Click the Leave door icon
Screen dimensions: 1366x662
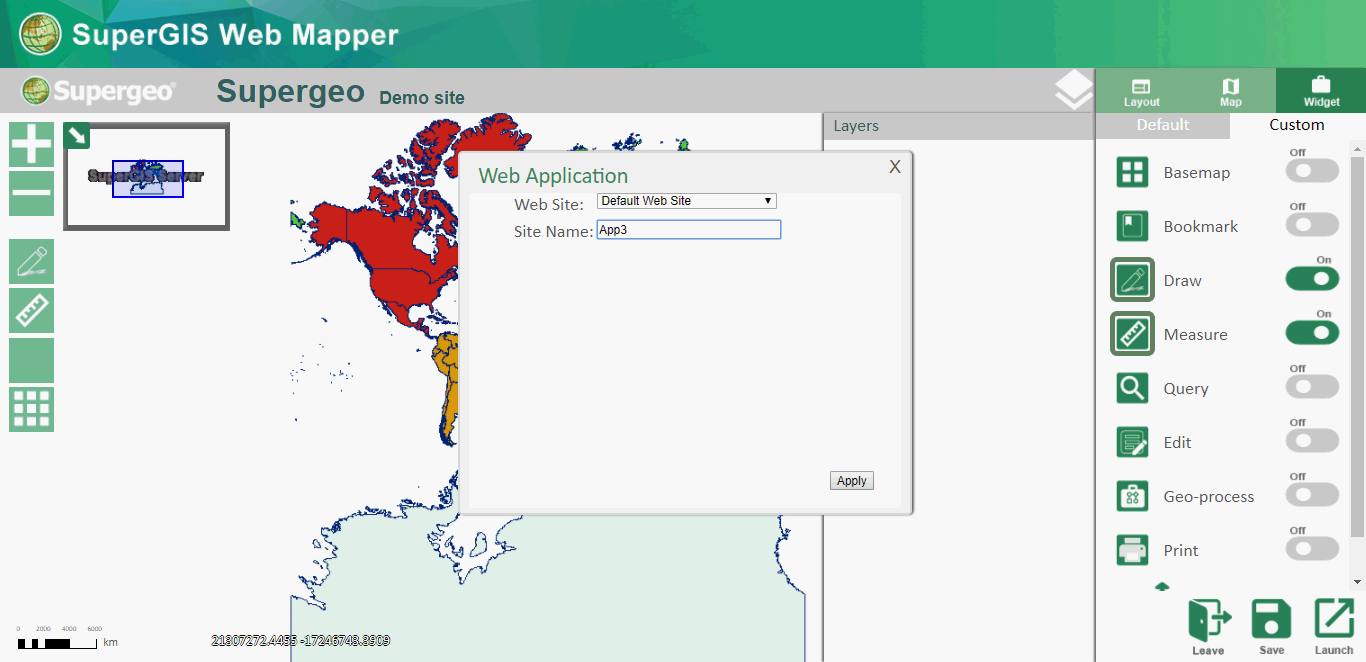point(1209,627)
